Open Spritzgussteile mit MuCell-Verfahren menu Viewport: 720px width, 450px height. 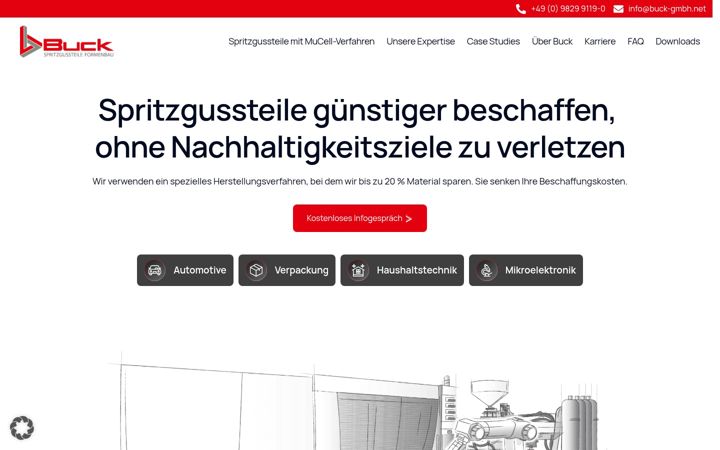(301, 41)
